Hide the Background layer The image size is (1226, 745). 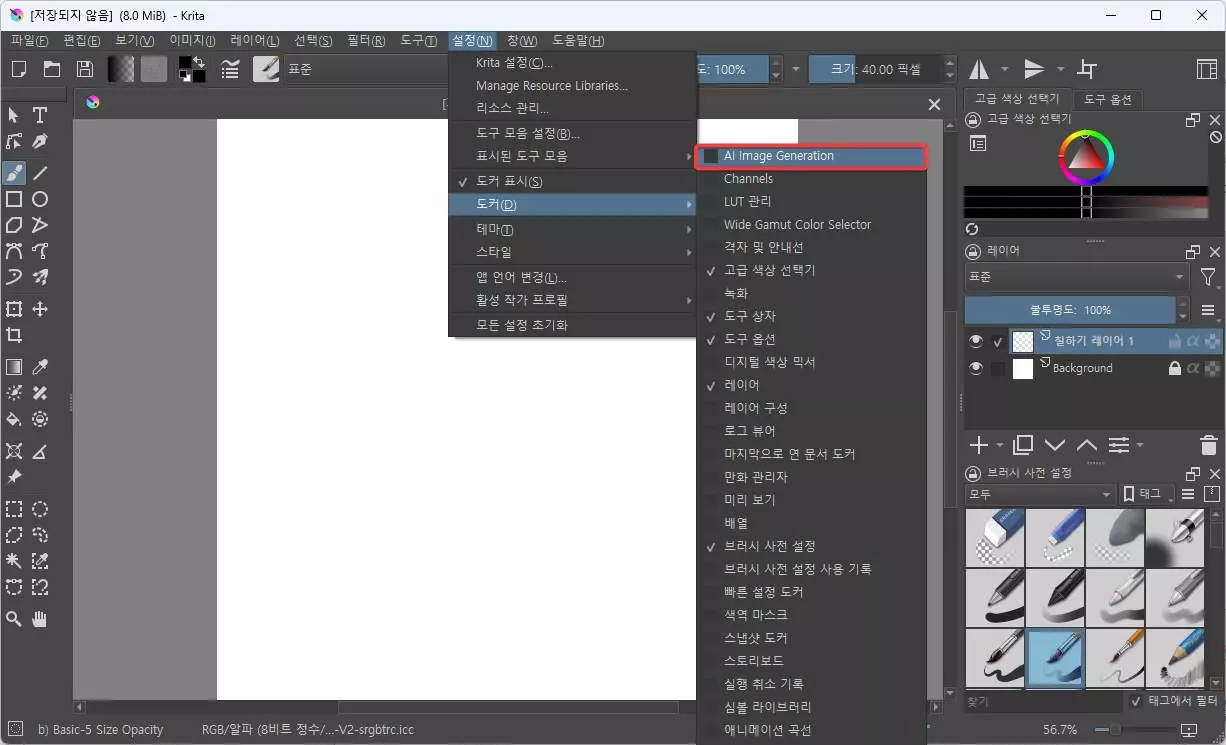[x=975, y=368]
